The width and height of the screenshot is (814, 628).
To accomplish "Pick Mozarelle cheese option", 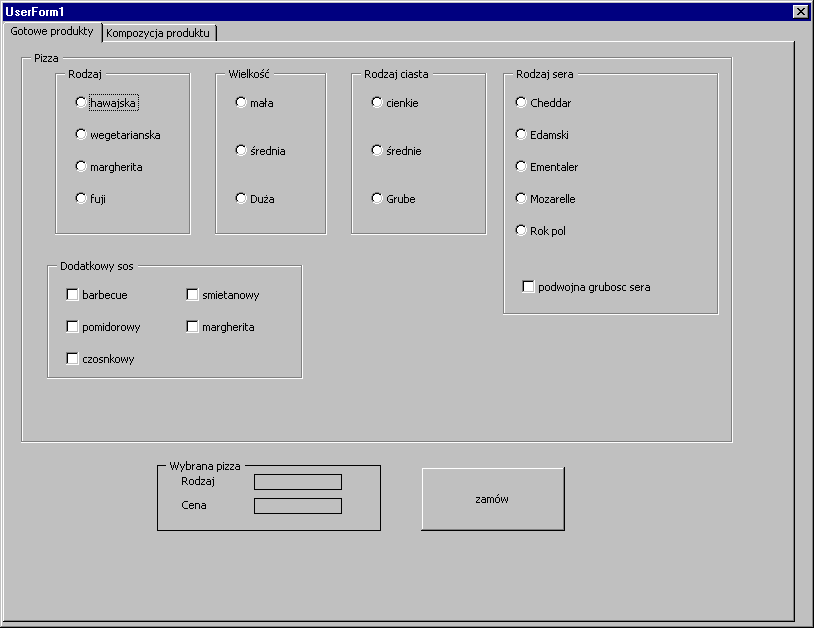I will tap(521, 198).
